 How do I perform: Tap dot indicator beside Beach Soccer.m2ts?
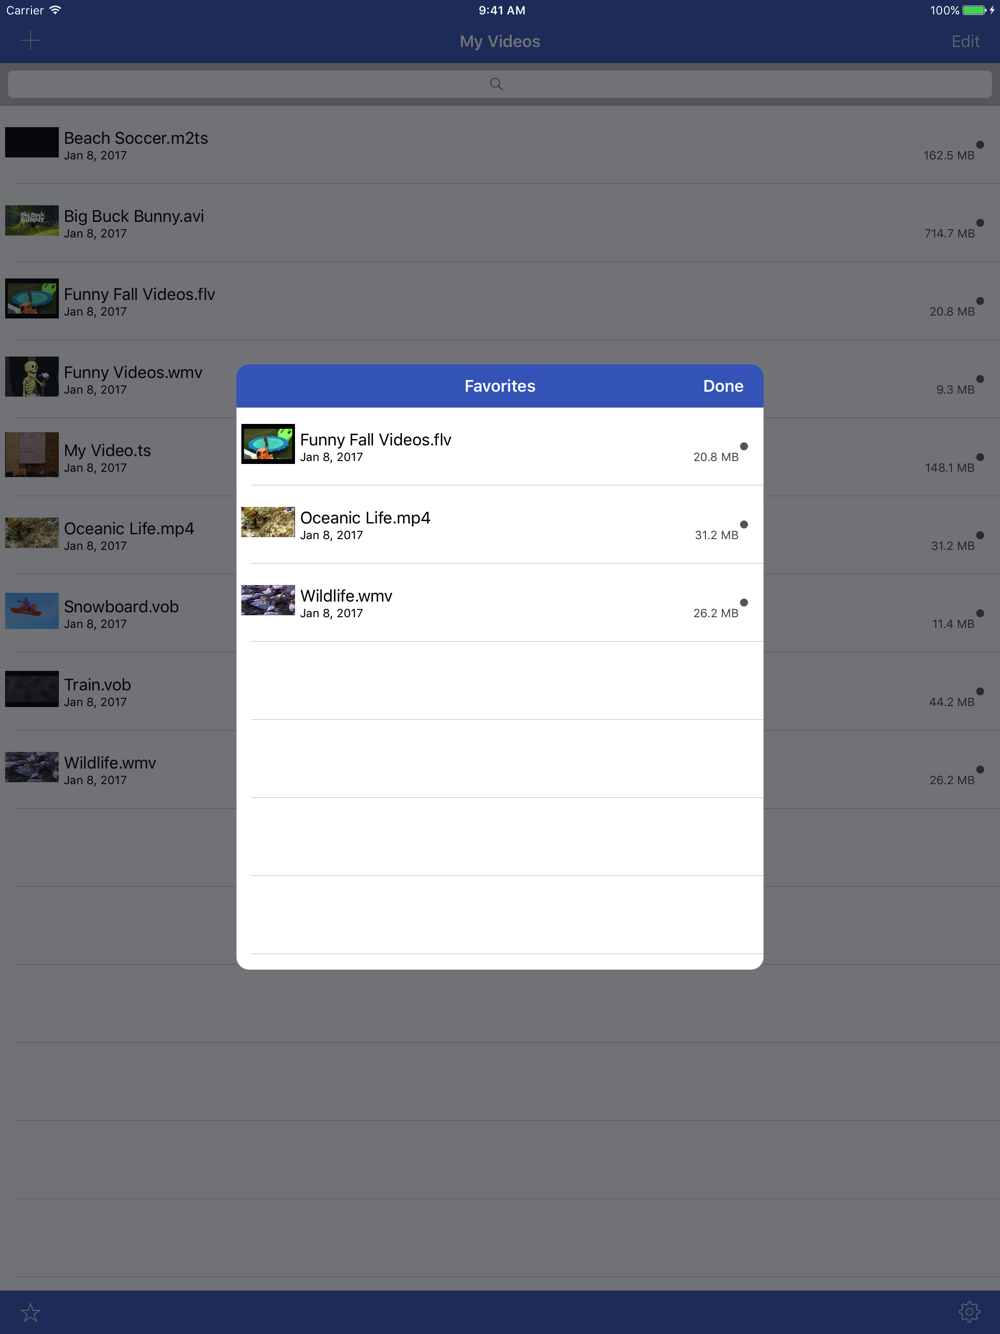click(x=980, y=144)
